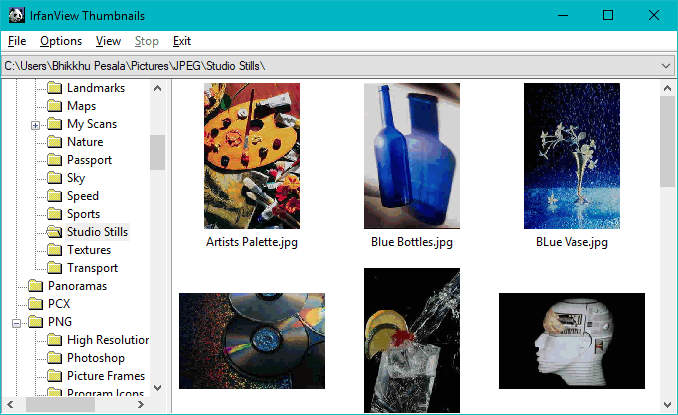The image size is (678, 415).
Task: Click the folder tree scroll right arrow
Action: (x=141, y=405)
